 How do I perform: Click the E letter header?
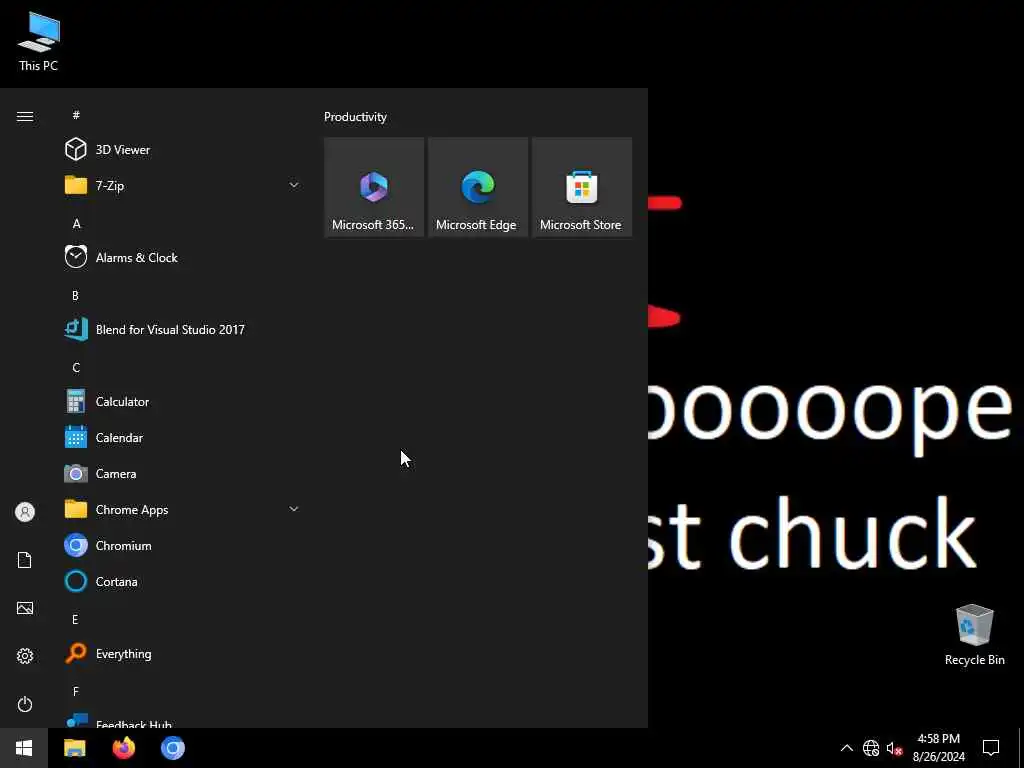(x=75, y=619)
